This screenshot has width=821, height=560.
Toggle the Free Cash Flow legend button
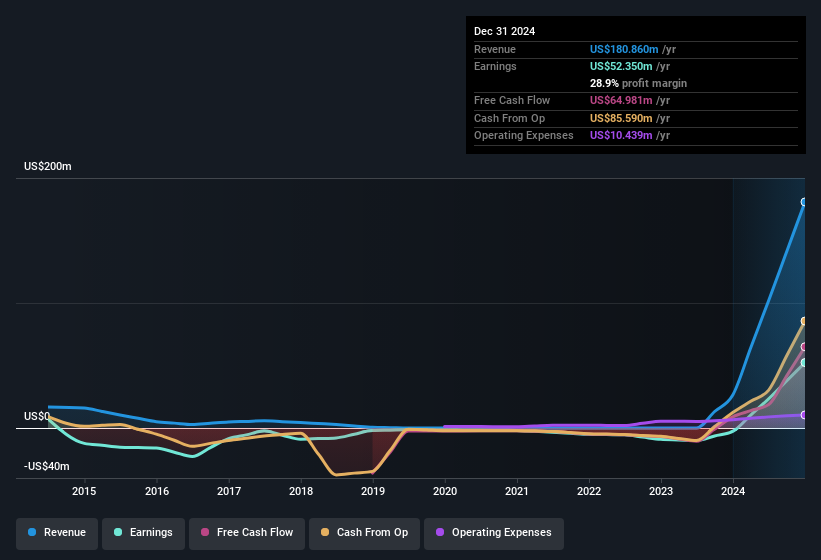(247, 533)
